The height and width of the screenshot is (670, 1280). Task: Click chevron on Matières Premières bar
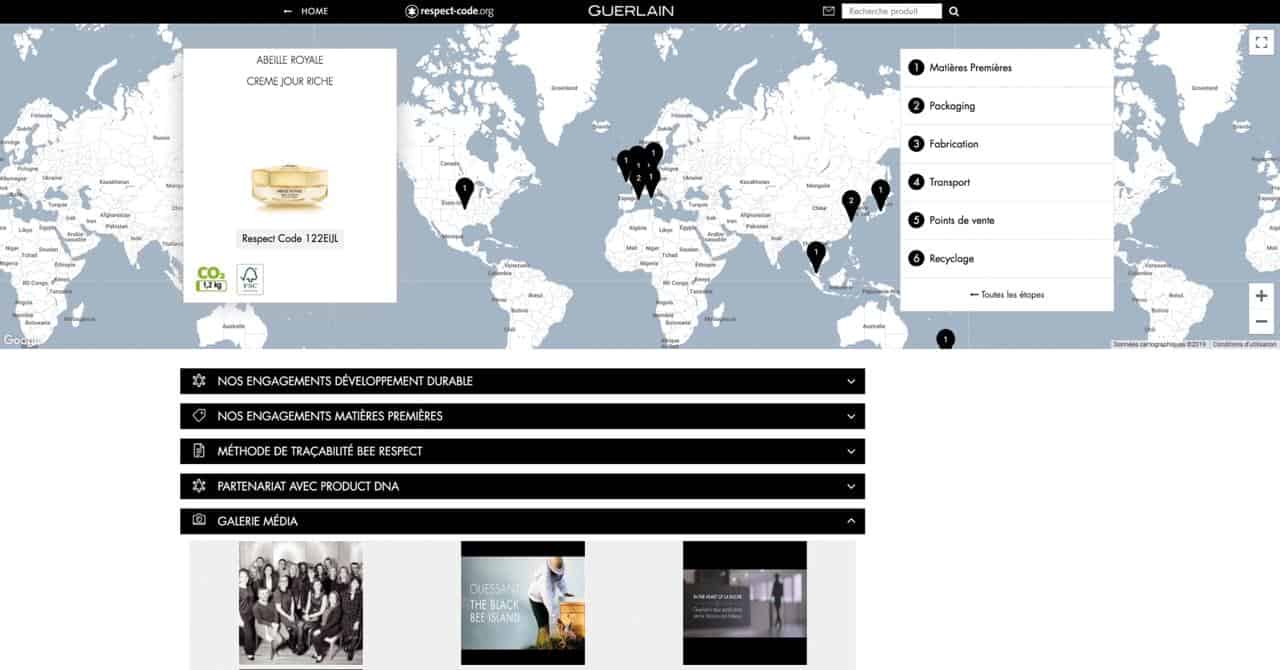pos(851,416)
